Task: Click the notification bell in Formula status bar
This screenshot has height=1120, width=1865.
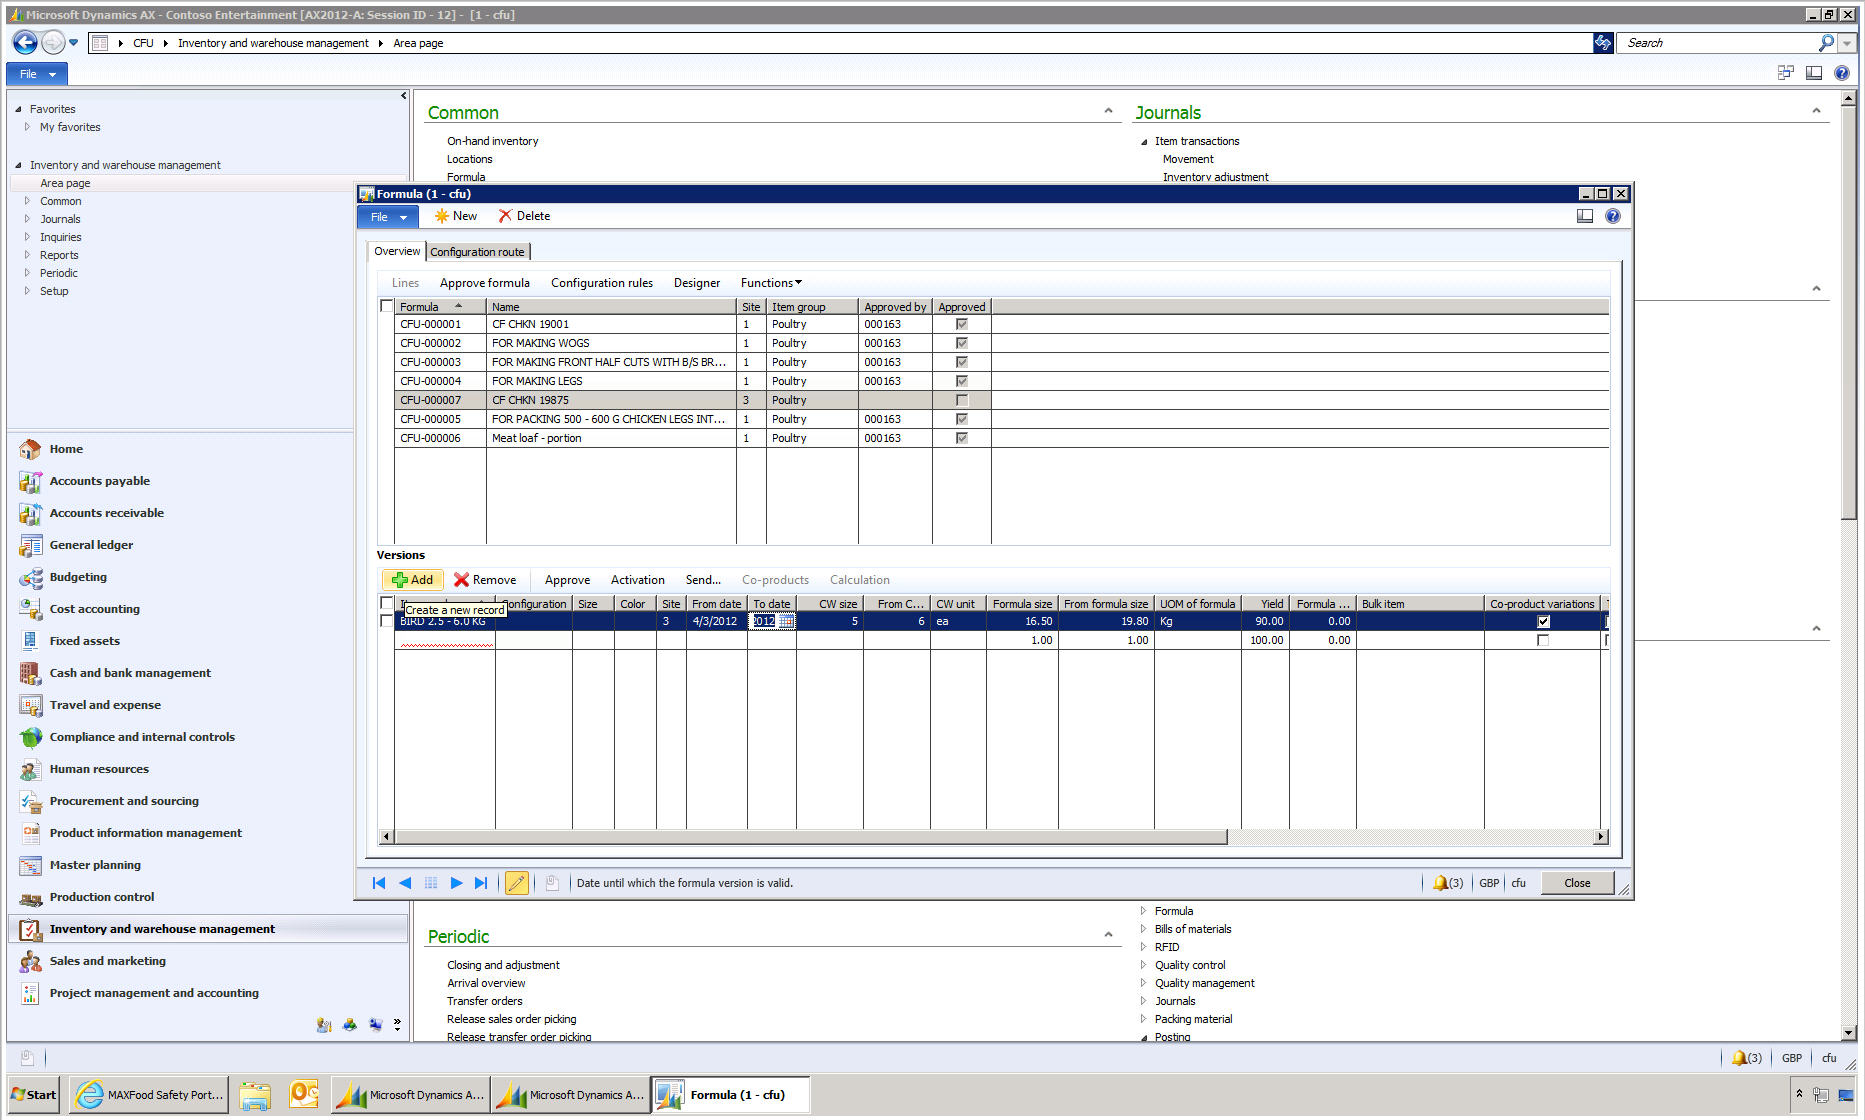Action: pyautogui.click(x=1441, y=883)
